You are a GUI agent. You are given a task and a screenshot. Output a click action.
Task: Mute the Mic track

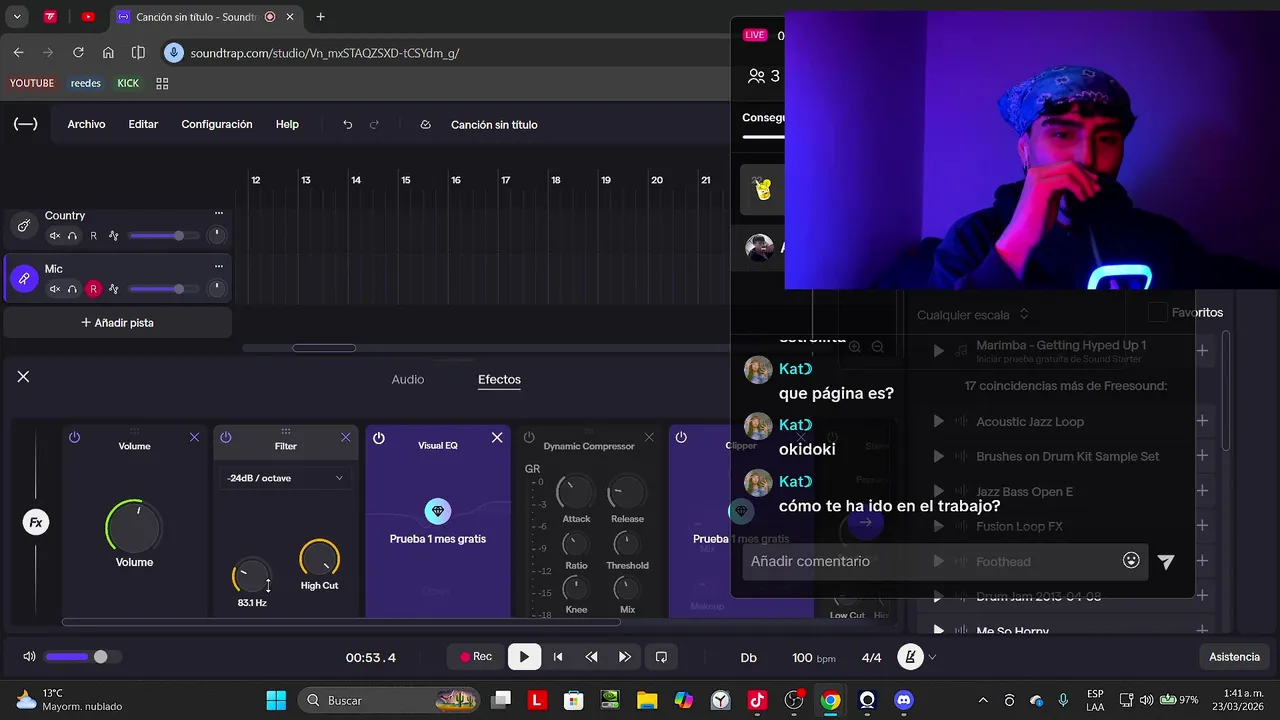[55, 289]
